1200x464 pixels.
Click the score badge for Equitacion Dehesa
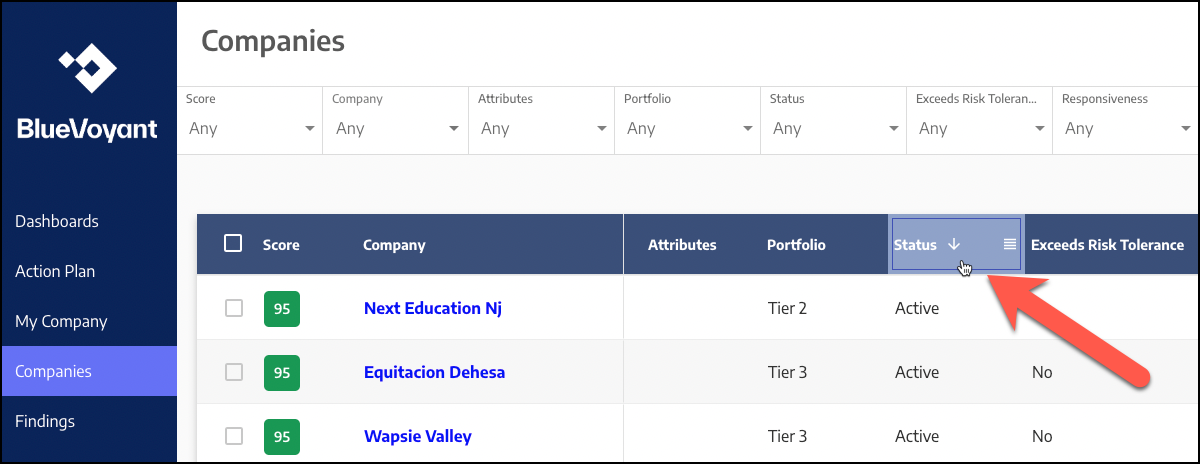(282, 373)
